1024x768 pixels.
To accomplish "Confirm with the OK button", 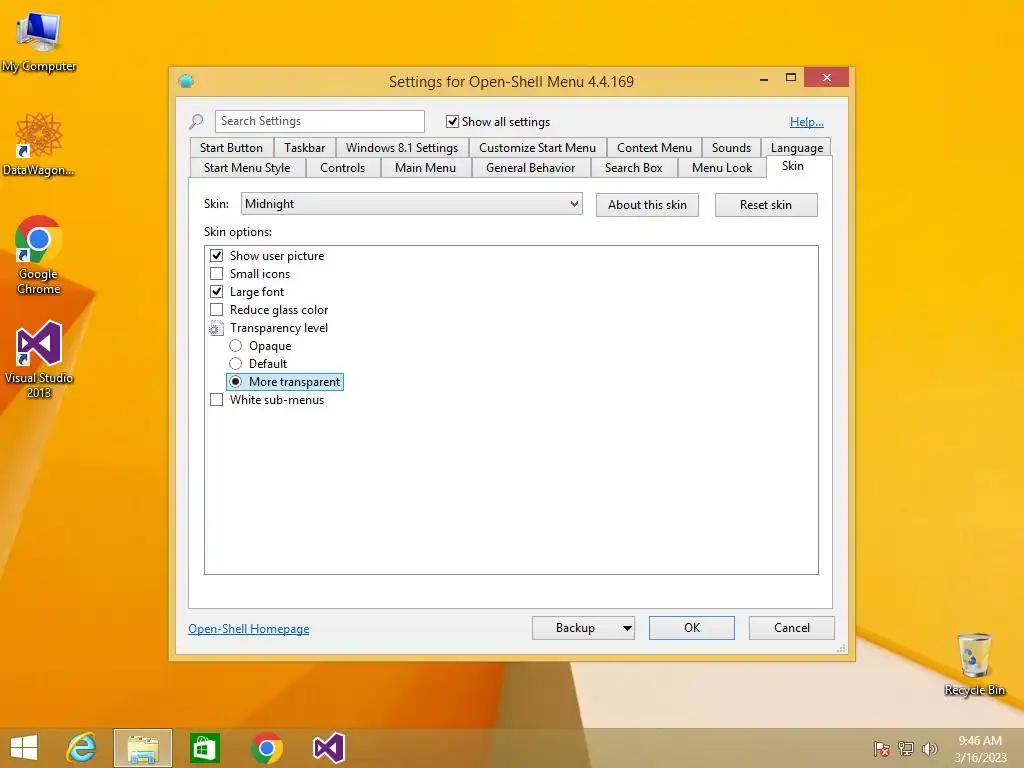I will (x=692, y=628).
